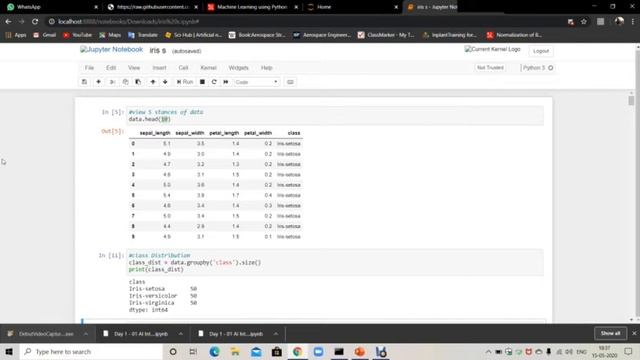Screen dimensions: 640x360
Task: Open Chrome from the taskbar
Action: (298, 351)
